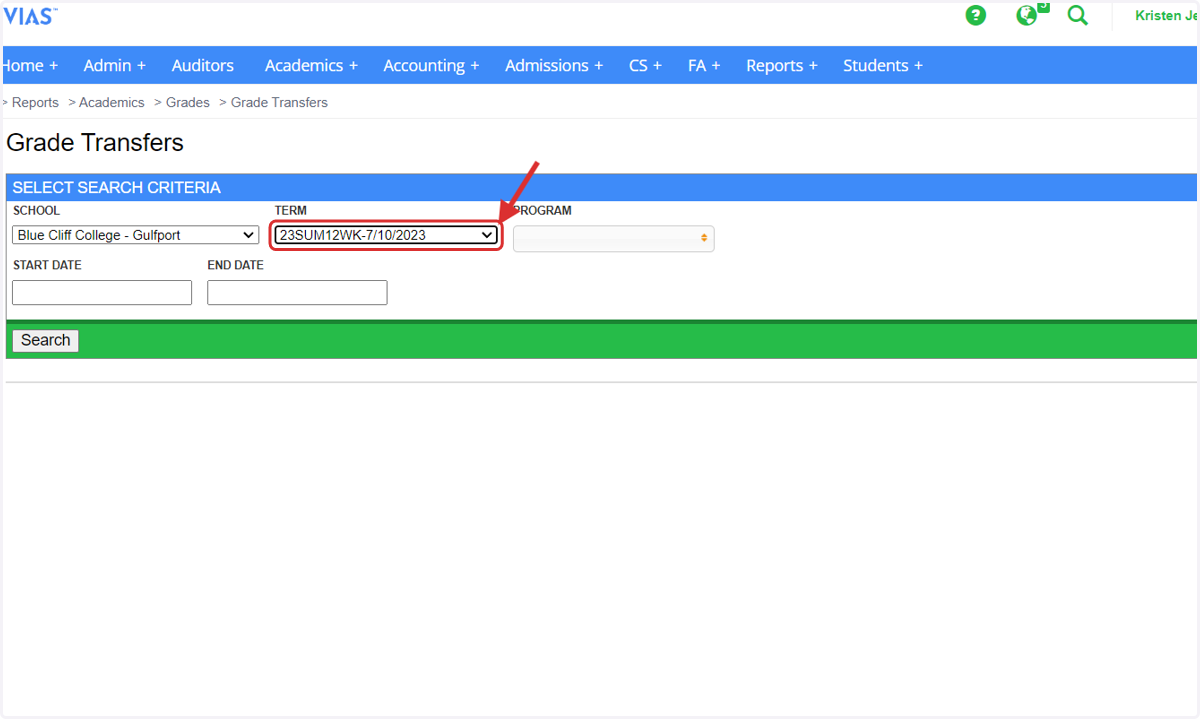Screen dimensions: 1200x719
Task: Go to the Auditors menu item
Action: coord(203,66)
